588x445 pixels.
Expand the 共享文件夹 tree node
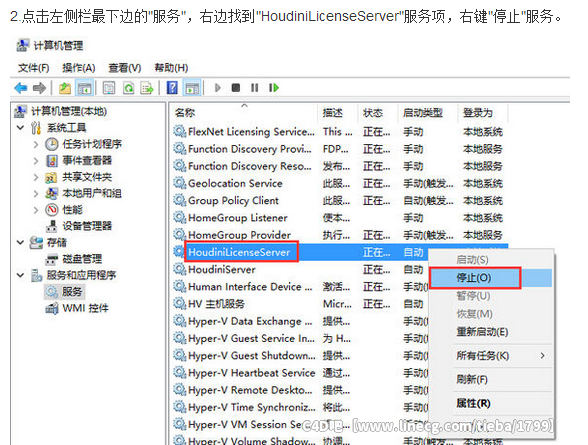pos(36,177)
